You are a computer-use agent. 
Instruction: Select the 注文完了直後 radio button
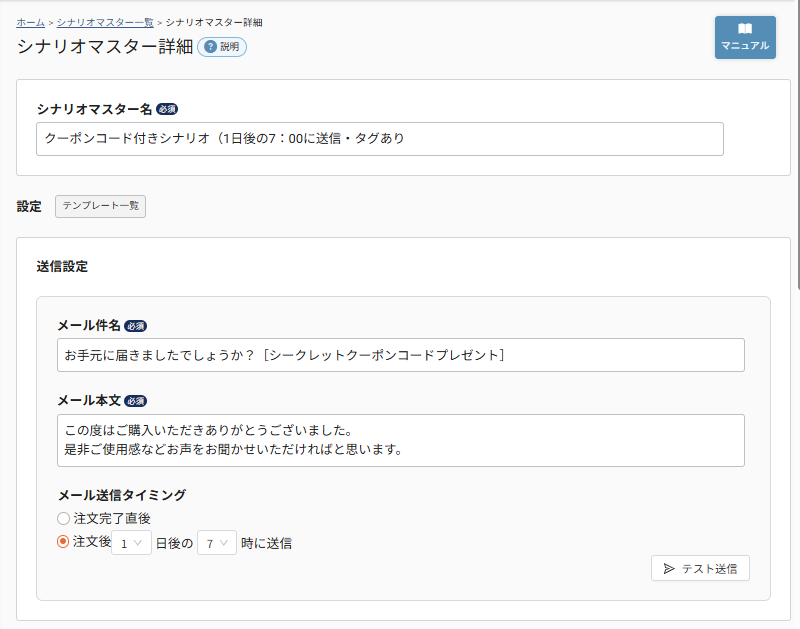64,518
